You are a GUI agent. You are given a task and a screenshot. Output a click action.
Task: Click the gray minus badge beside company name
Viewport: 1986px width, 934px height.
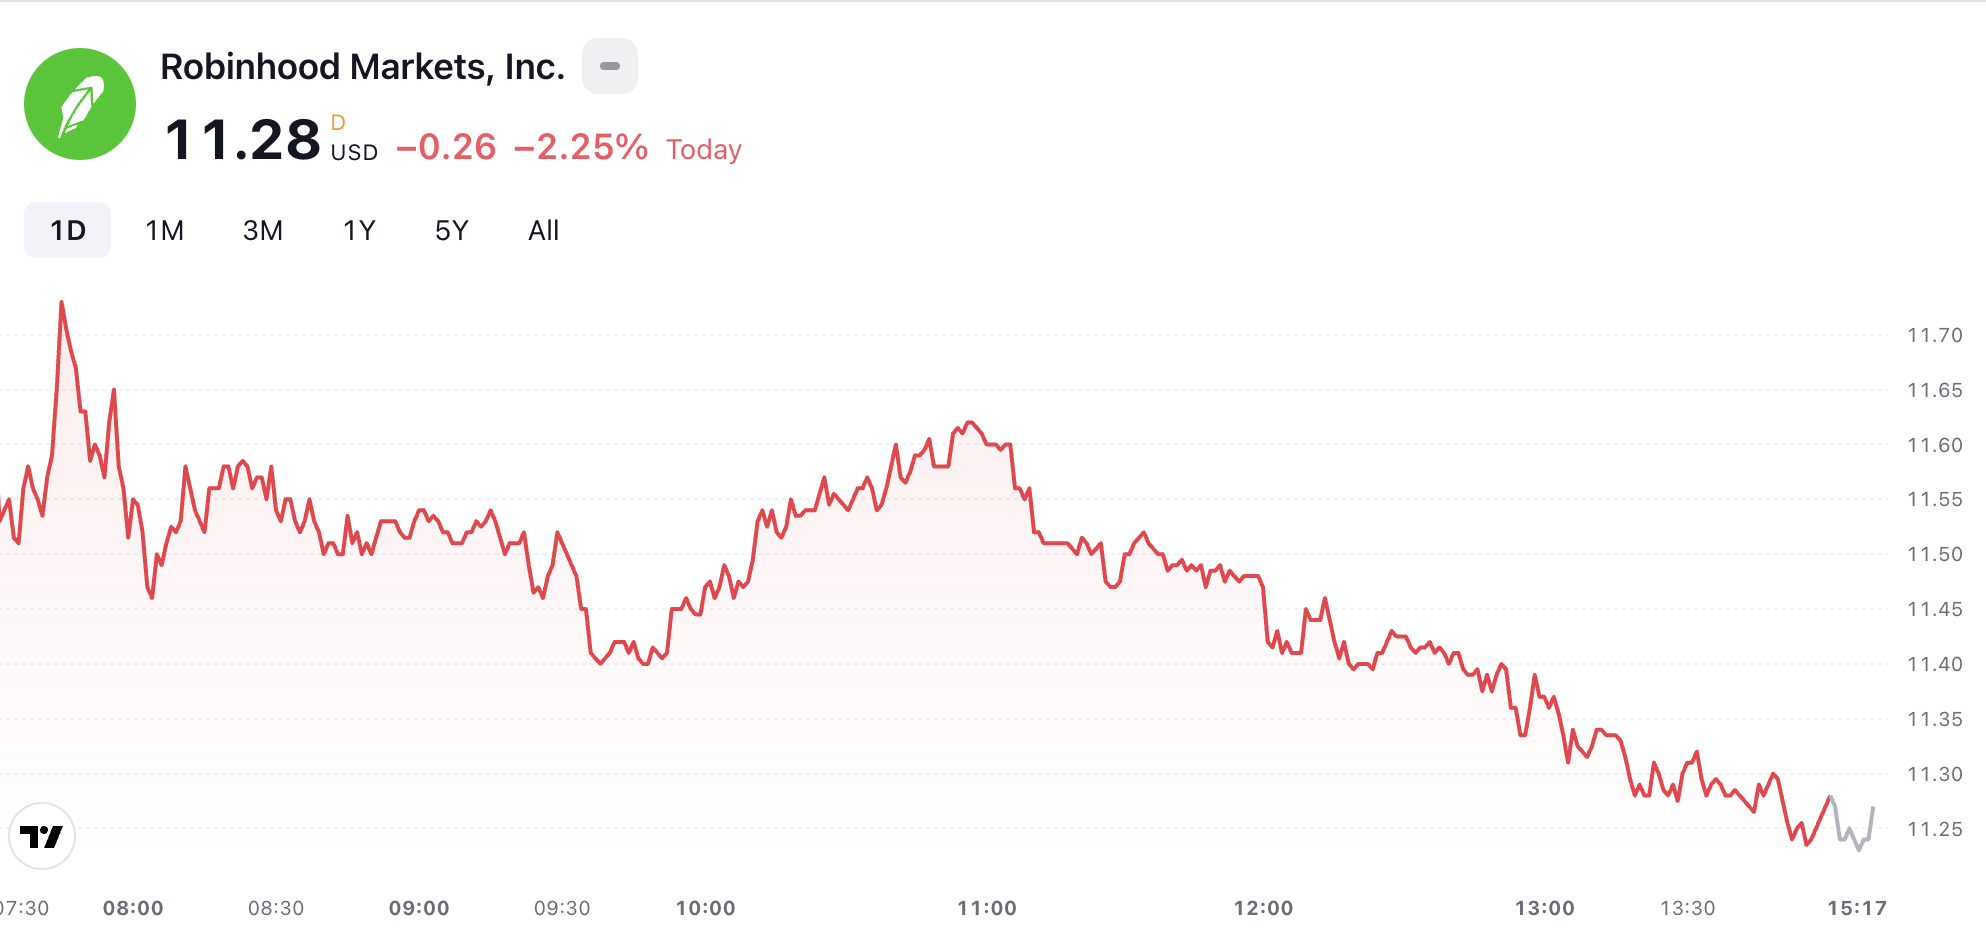pyautogui.click(x=610, y=66)
